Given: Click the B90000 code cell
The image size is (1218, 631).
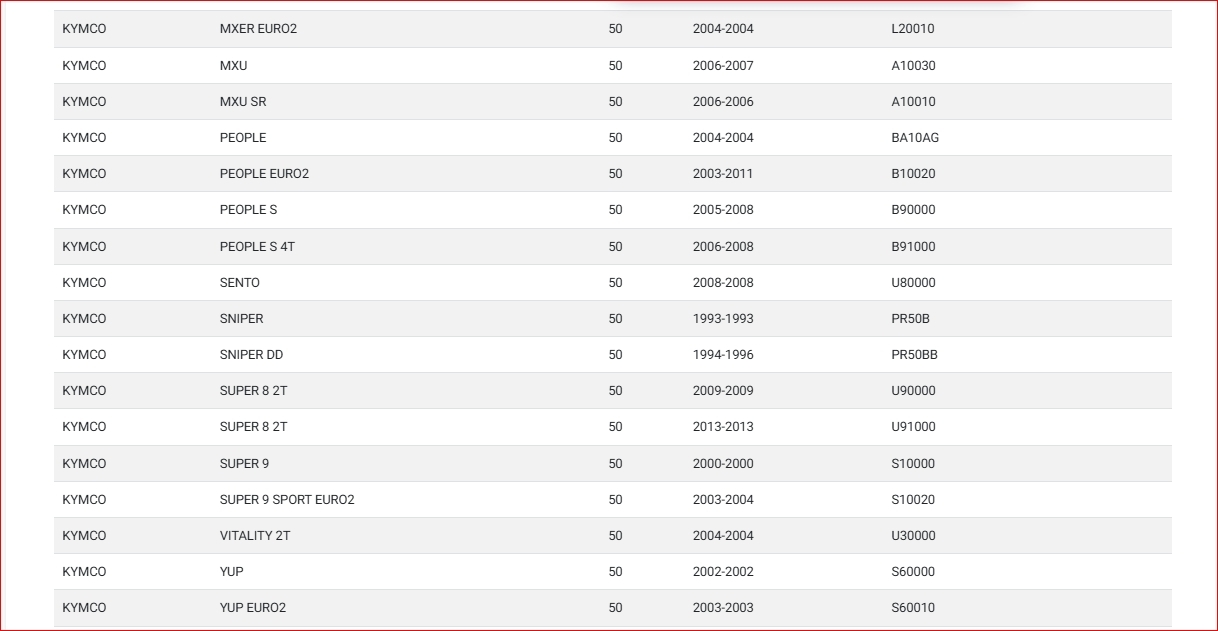Looking at the screenshot, I should [913, 210].
